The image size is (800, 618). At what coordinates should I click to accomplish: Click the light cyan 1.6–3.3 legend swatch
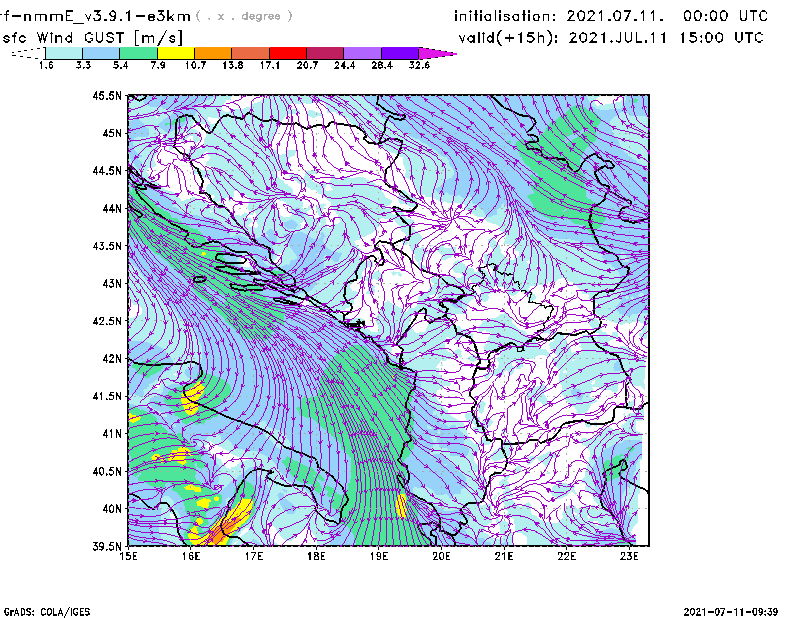[x=64, y=53]
